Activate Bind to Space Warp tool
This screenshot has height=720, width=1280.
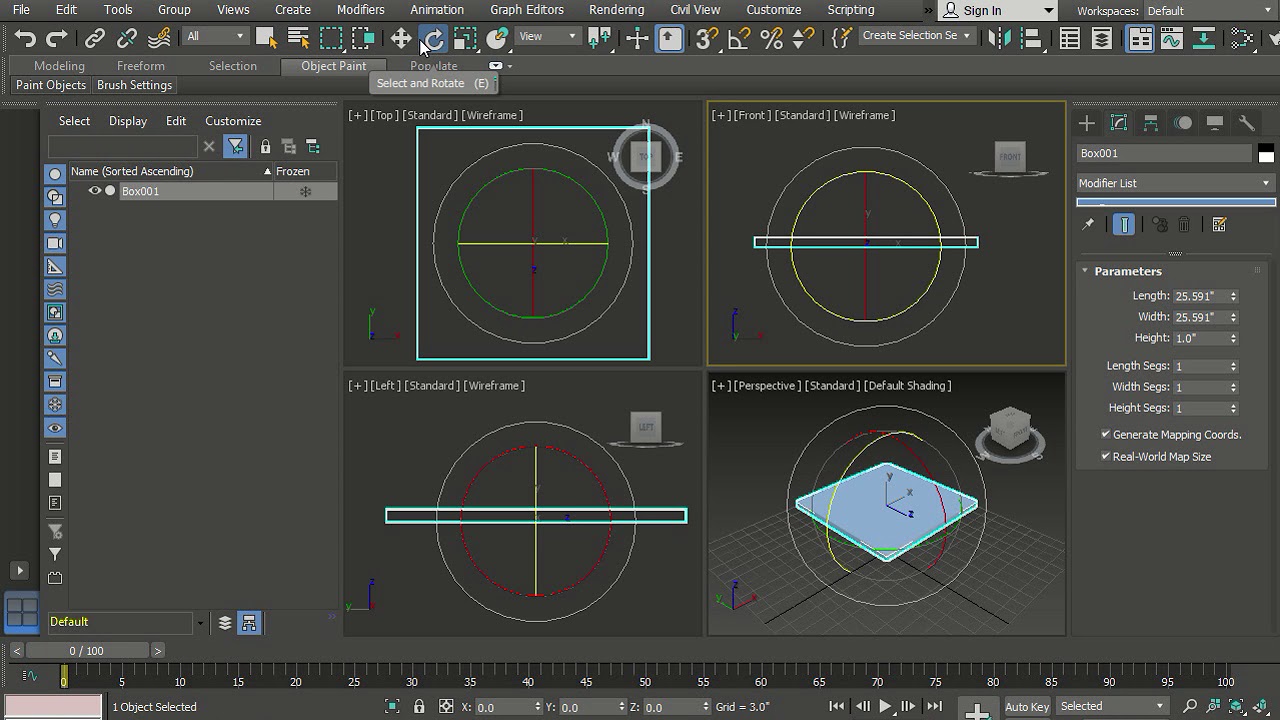pos(159,38)
